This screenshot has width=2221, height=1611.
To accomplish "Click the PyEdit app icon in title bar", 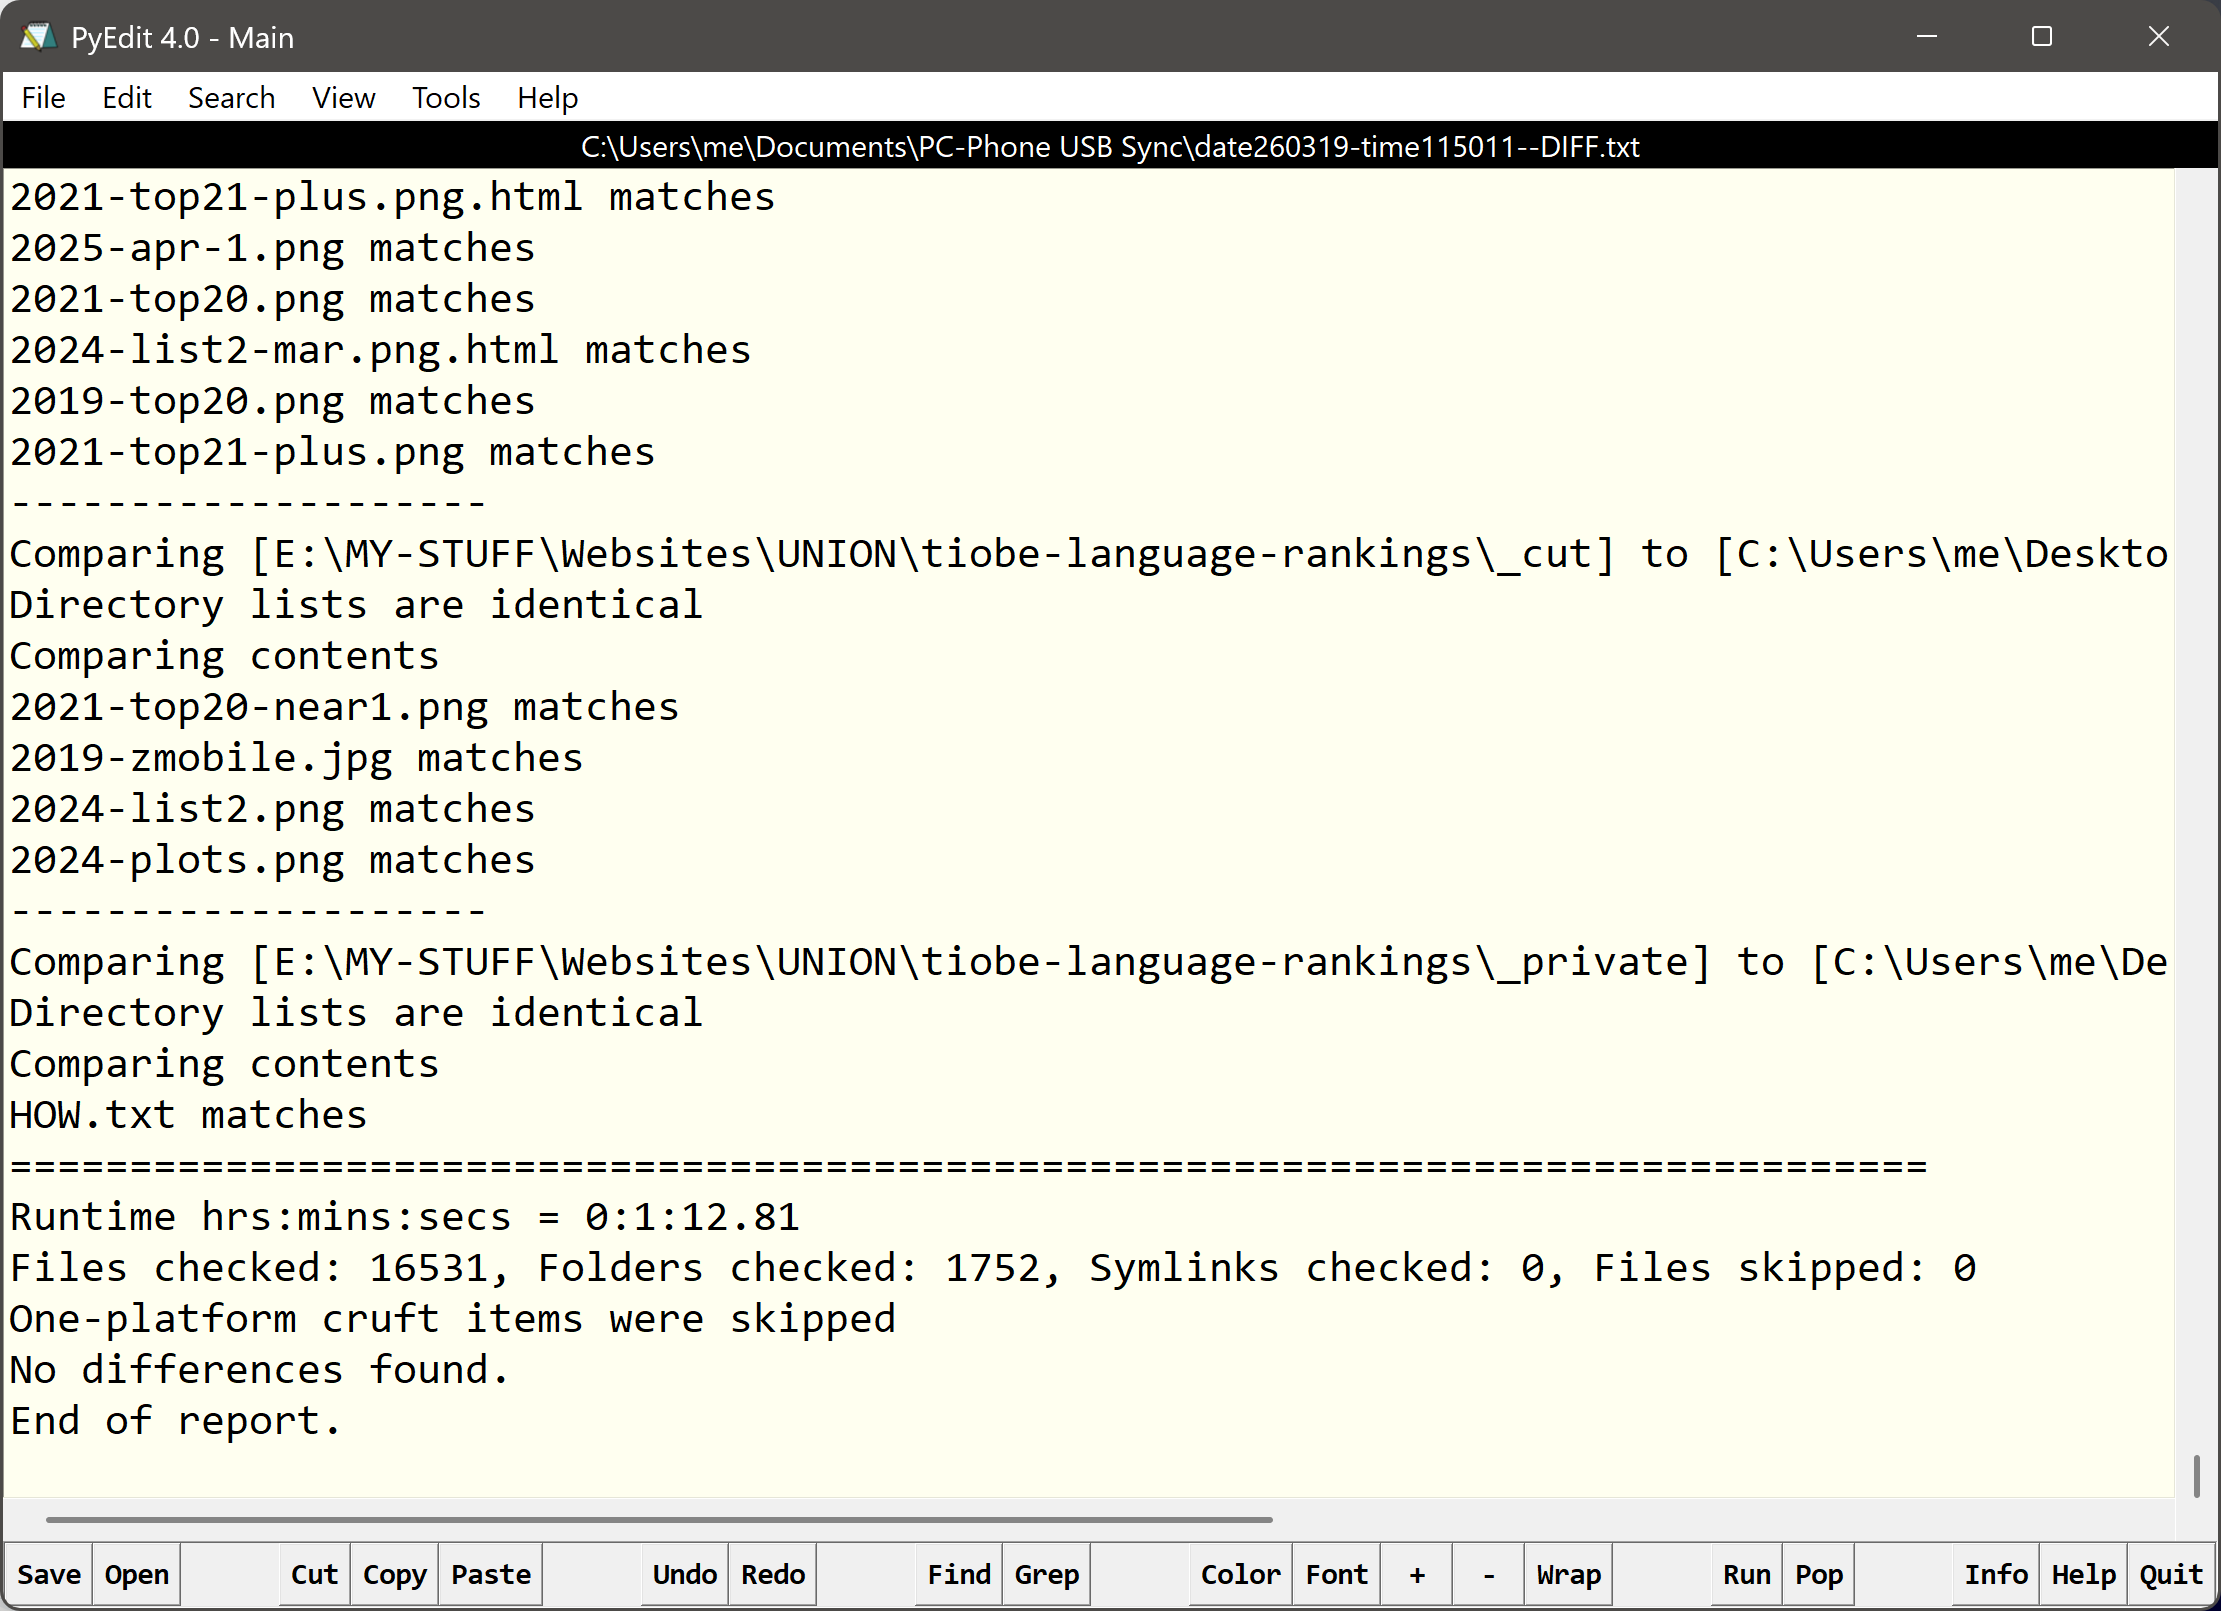I will pos(38,37).
